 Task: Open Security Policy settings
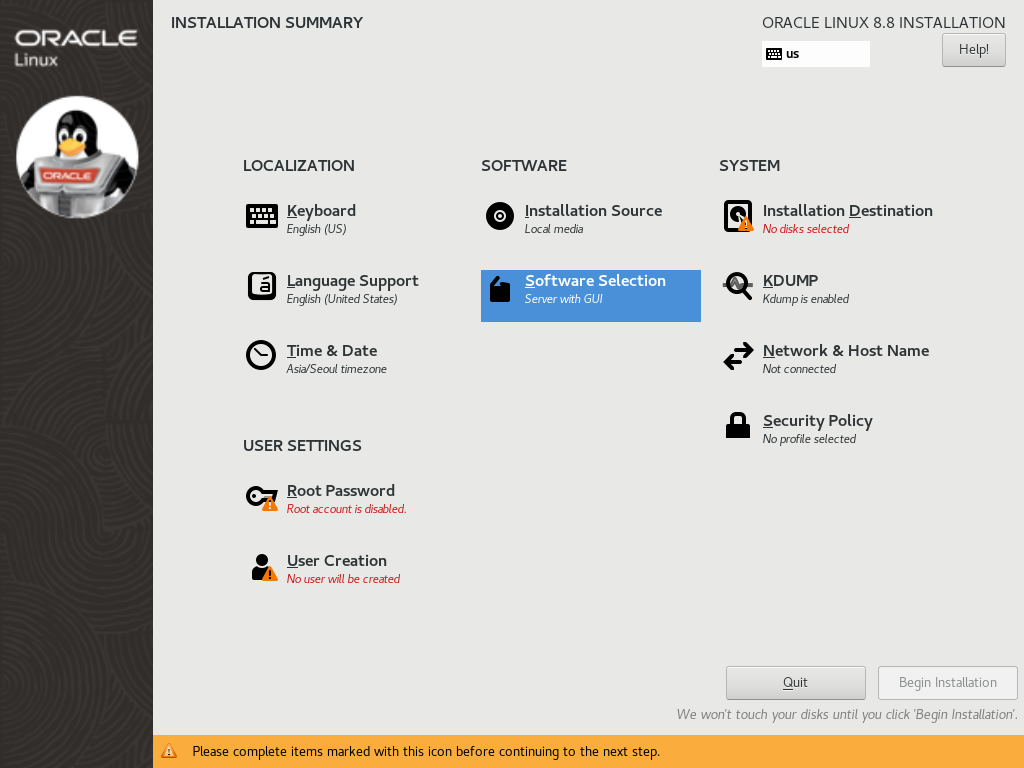click(818, 421)
